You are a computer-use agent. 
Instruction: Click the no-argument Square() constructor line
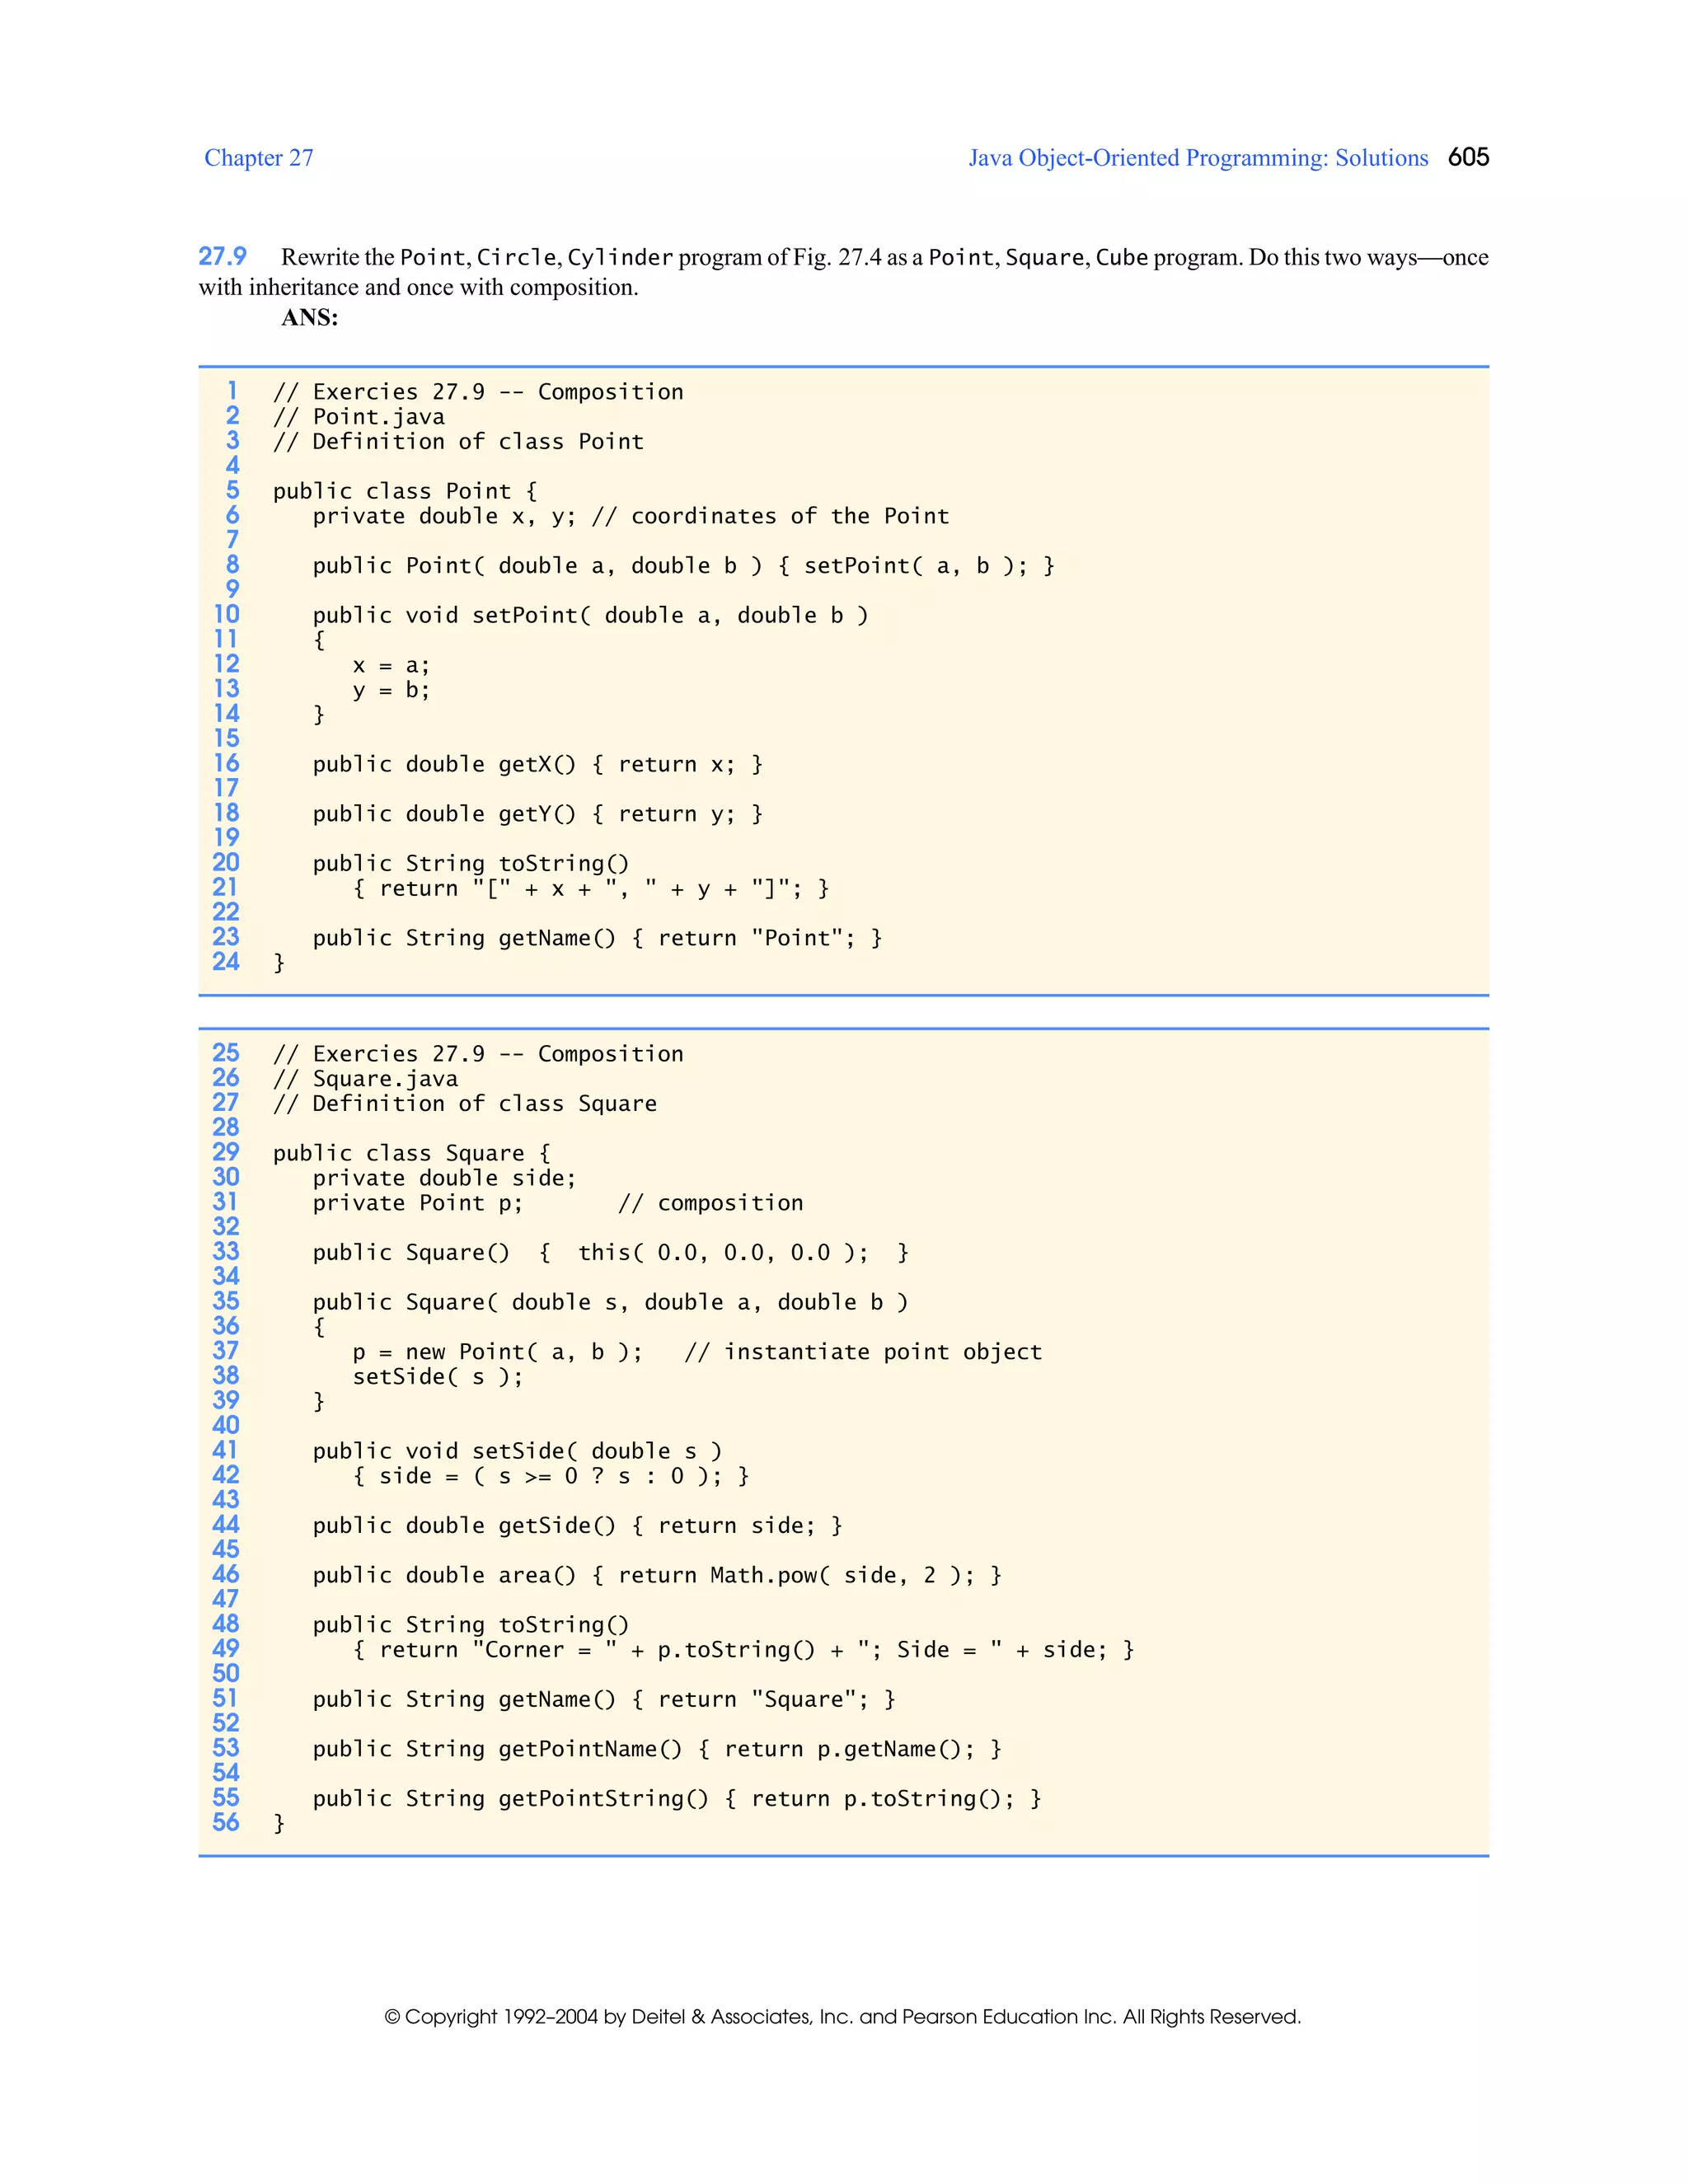pyautogui.click(x=611, y=1253)
